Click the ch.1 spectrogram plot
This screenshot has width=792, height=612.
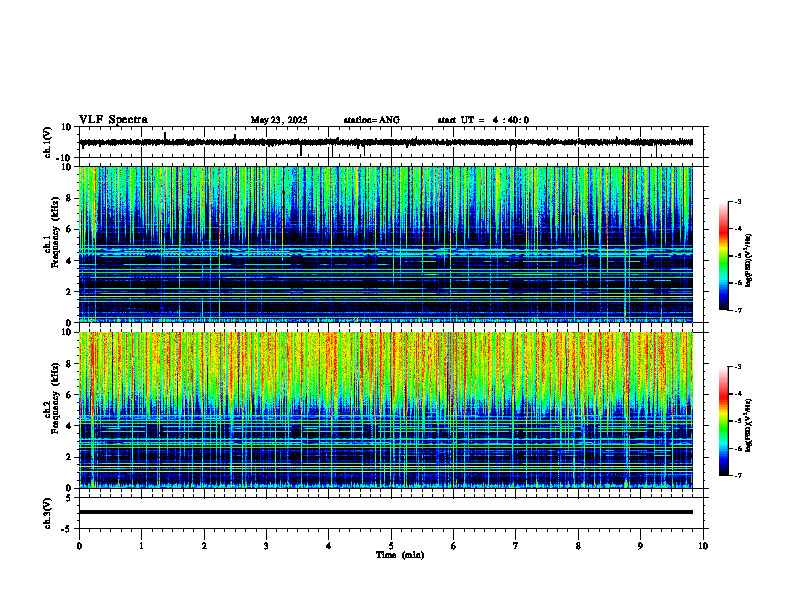(x=386, y=244)
